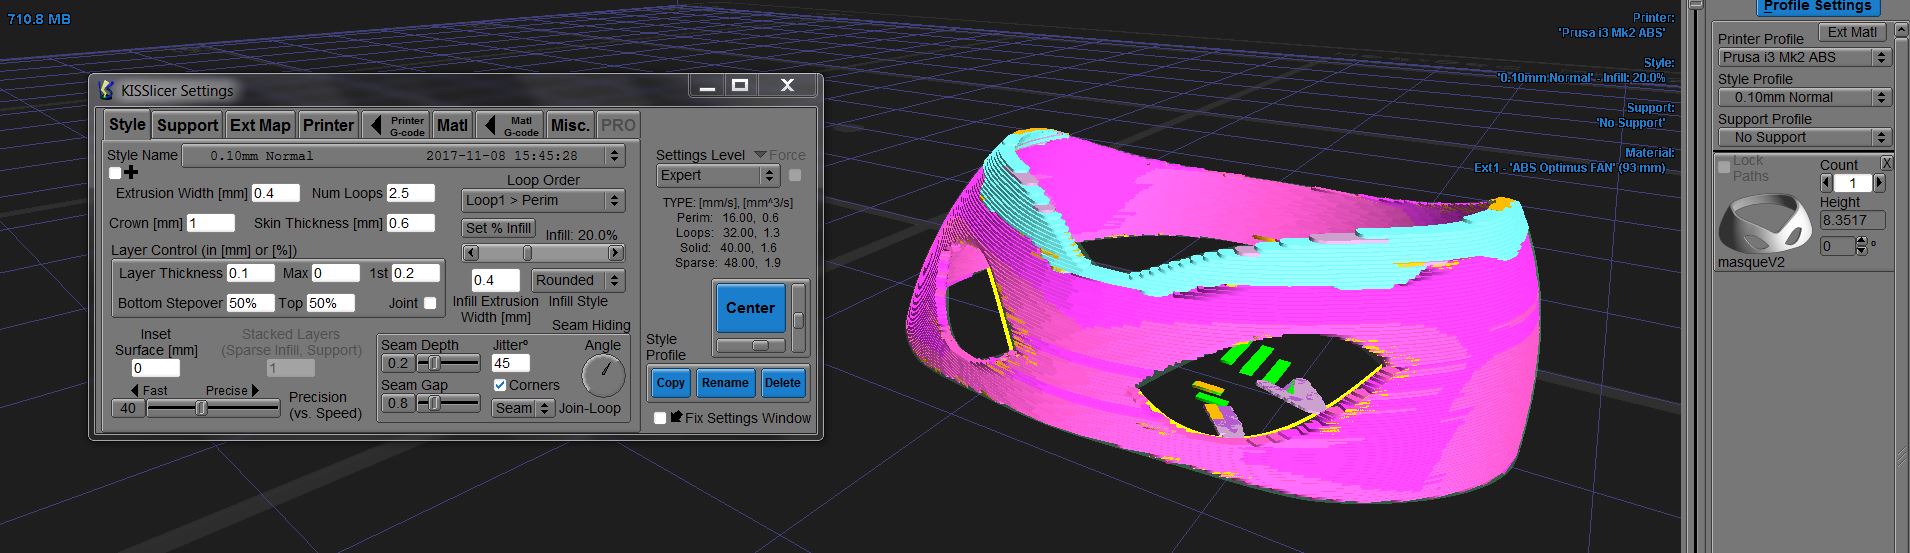The height and width of the screenshot is (553, 1910).
Task: Open the PRO tab
Action: pyautogui.click(x=618, y=125)
